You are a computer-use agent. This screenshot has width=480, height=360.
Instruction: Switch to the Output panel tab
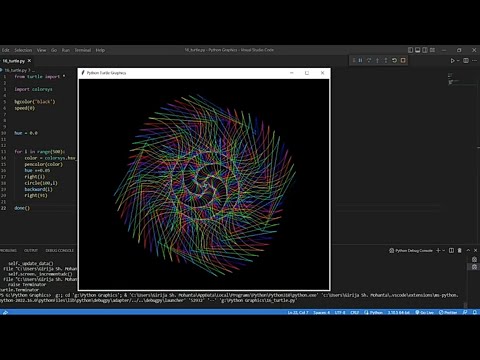point(31,250)
